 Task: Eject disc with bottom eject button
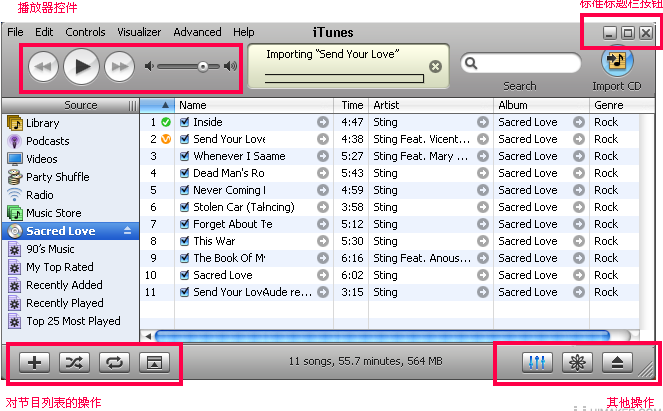coord(617,363)
